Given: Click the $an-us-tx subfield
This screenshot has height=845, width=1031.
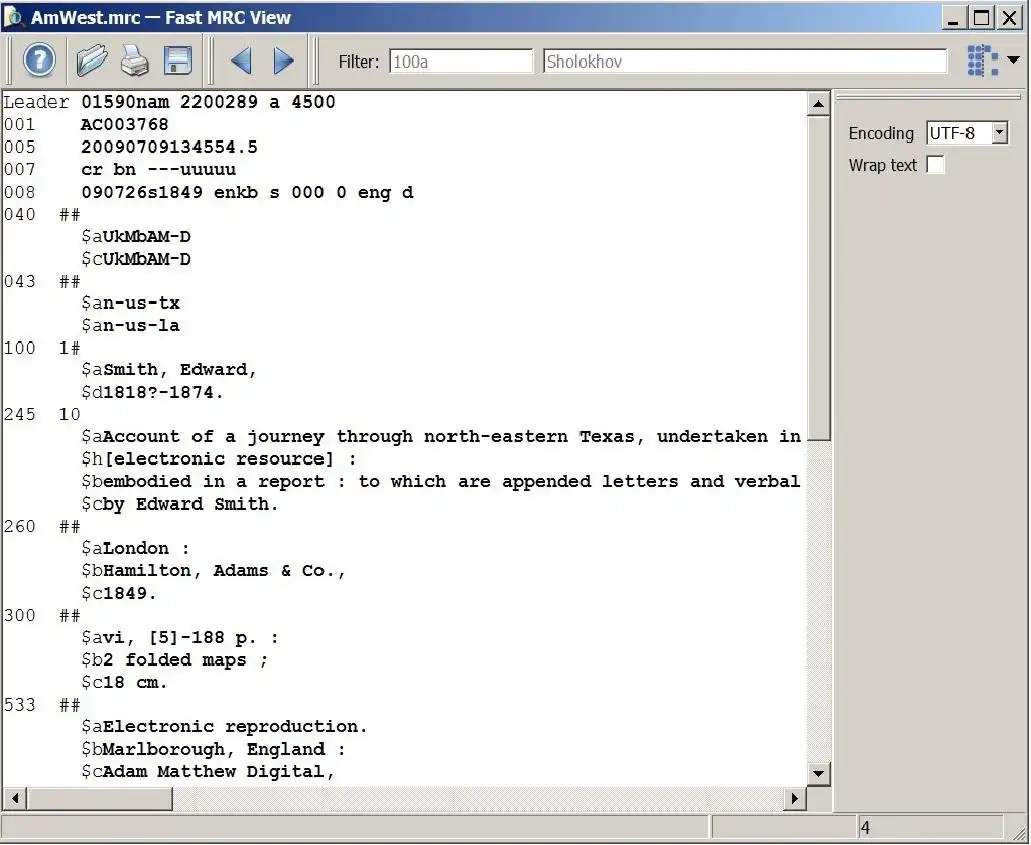Looking at the screenshot, I should click(x=130, y=302).
